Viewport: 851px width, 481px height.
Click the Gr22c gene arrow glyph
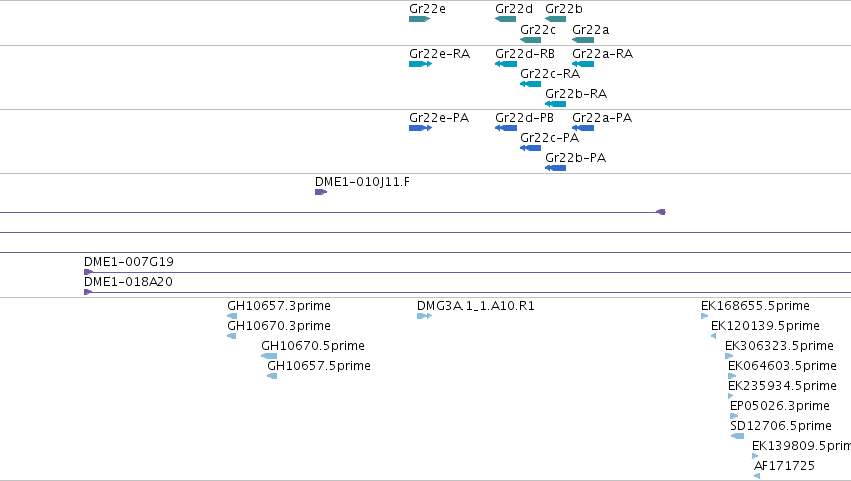pyautogui.click(x=530, y=40)
